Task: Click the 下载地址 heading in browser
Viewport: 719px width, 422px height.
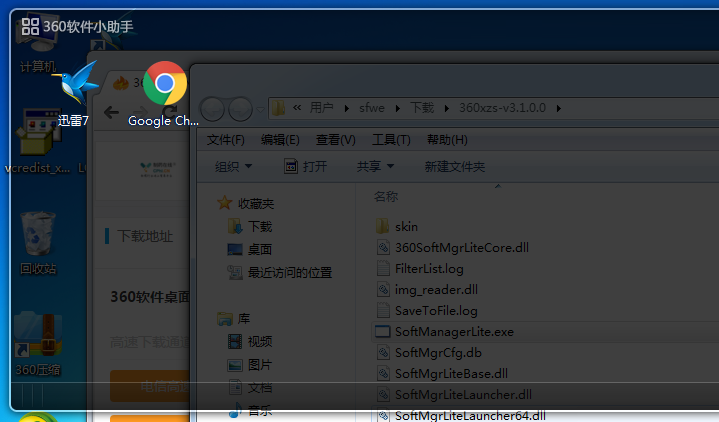Action: pos(145,236)
